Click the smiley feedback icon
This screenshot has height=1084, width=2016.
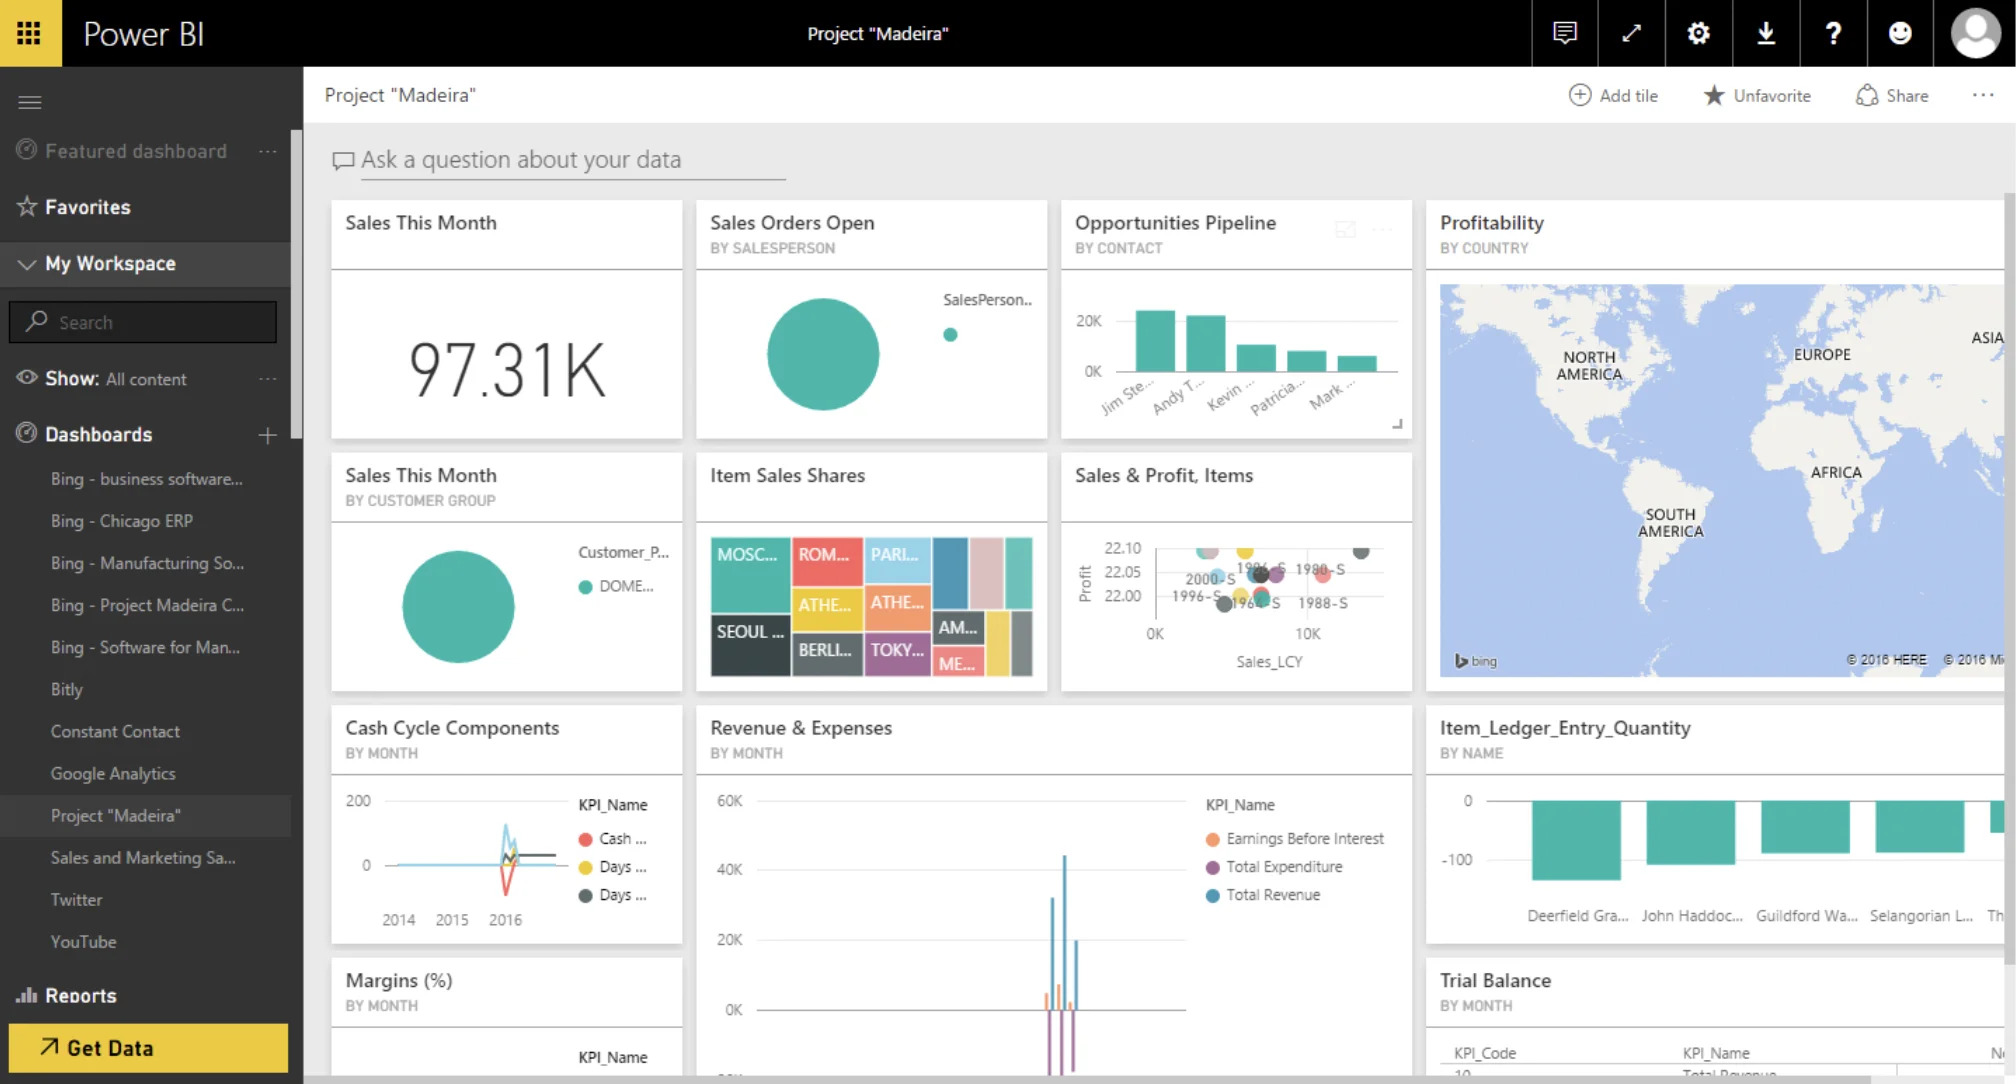coord(1900,33)
